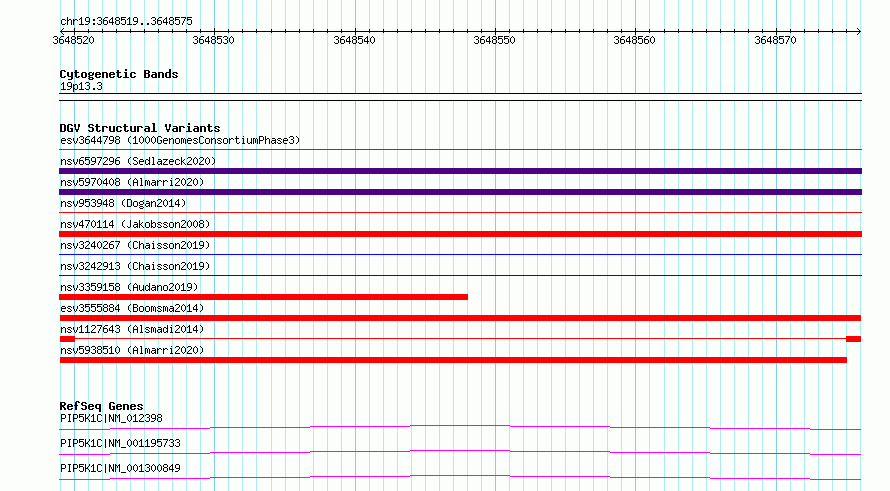The image size is (890, 491).
Task: Open variant nsv1127643 (Alsmadi2014) label
Action: tap(132, 329)
